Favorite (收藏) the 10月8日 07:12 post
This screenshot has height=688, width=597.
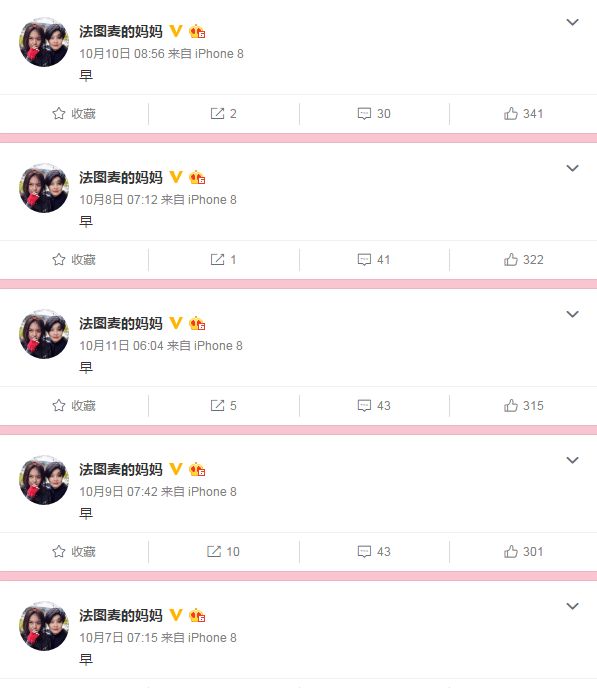coord(74,260)
